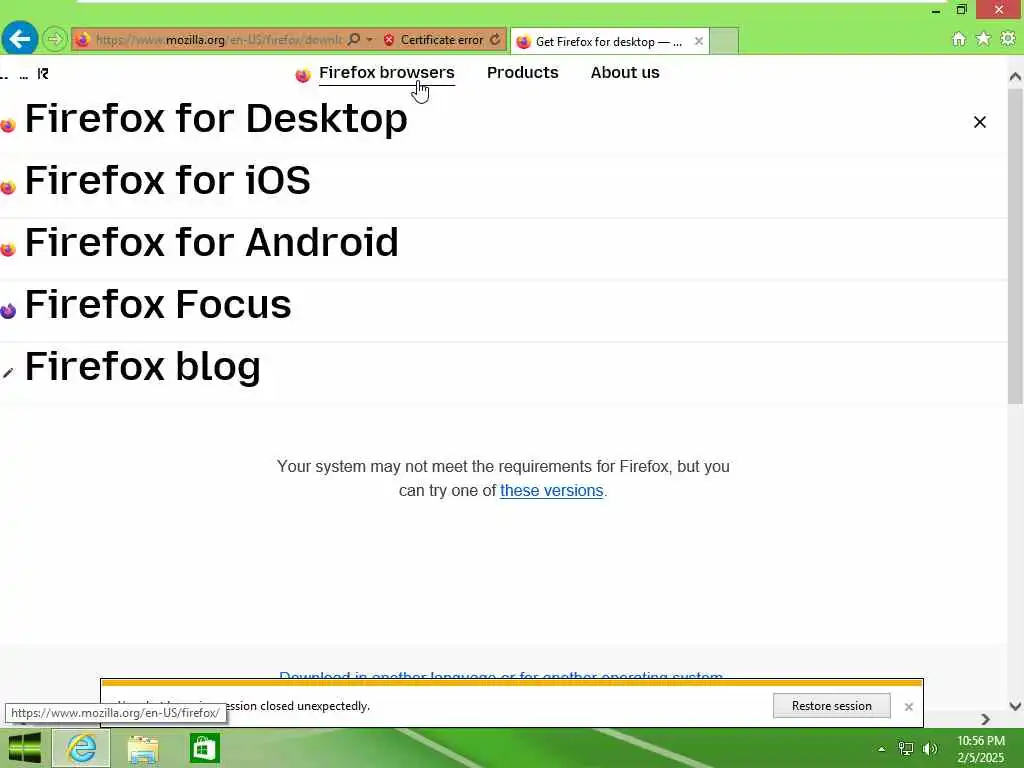Open the download in another language link
The width and height of the screenshot is (1024, 768).
501,675
